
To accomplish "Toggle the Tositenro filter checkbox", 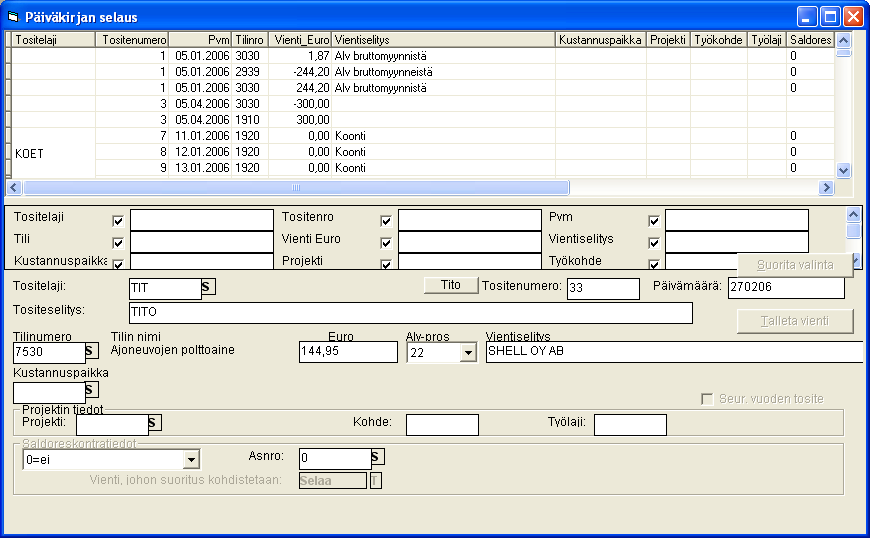I will click(x=386, y=221).
